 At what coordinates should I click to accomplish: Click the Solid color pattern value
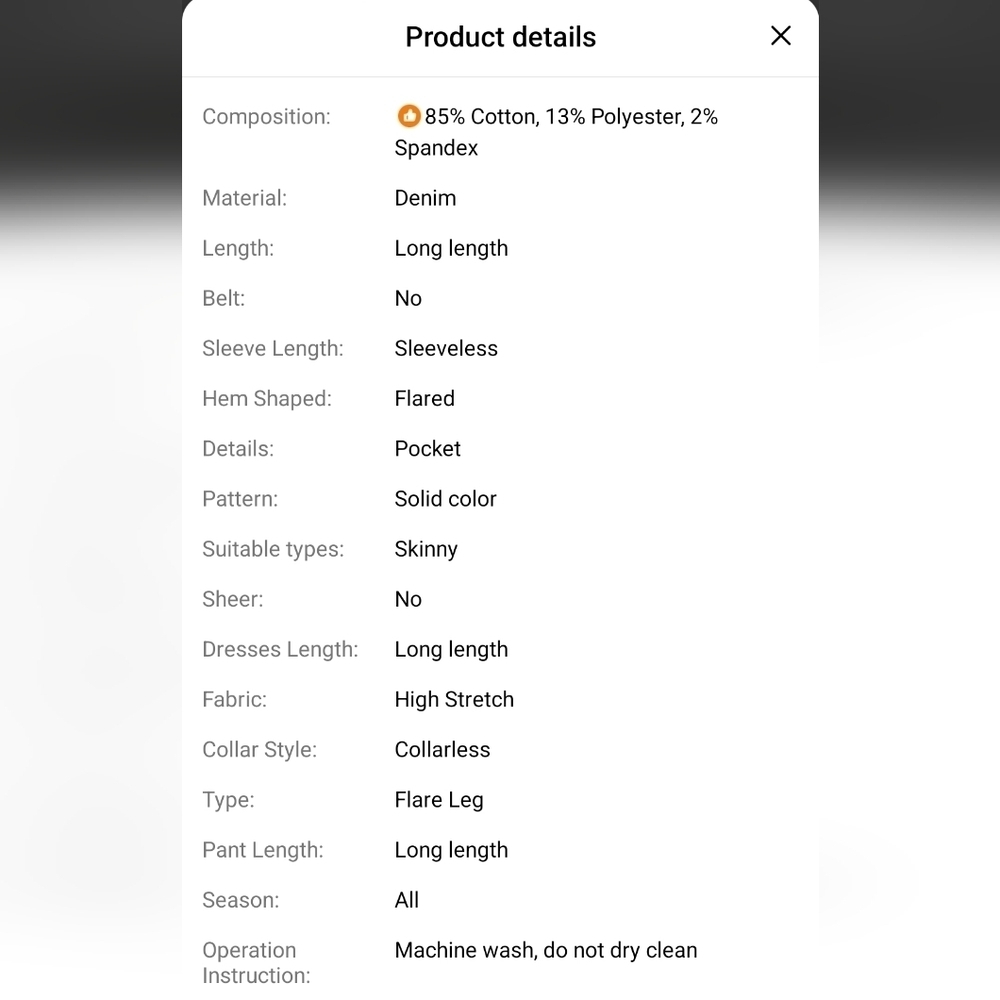tap(445, 498)
